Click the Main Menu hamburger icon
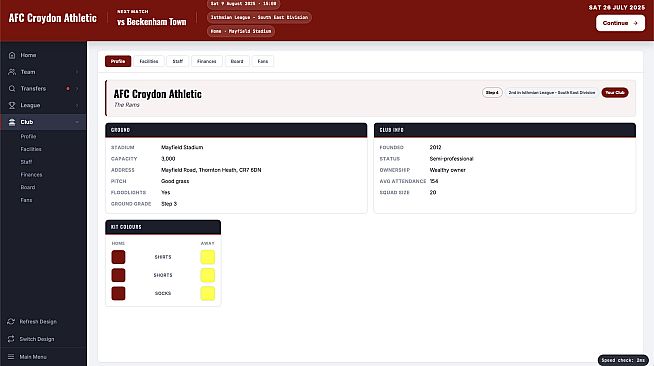654x366 pixels. point(11,357)
